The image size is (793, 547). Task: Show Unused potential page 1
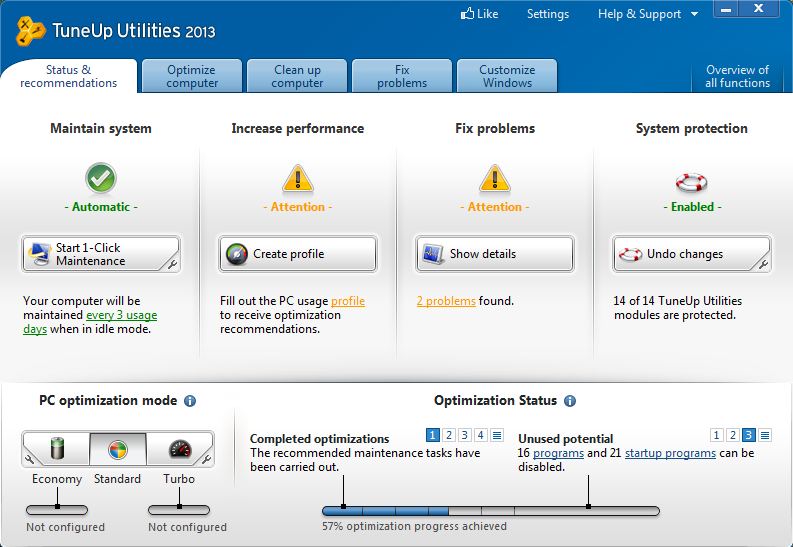[x=716, y=435]
